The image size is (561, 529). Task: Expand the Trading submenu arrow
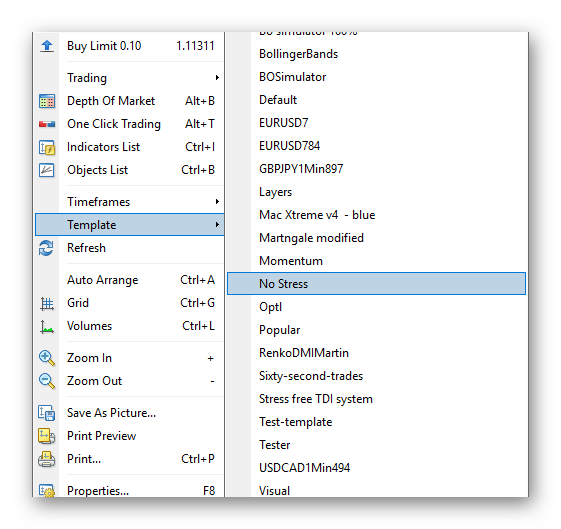click(x=217, y=78)
